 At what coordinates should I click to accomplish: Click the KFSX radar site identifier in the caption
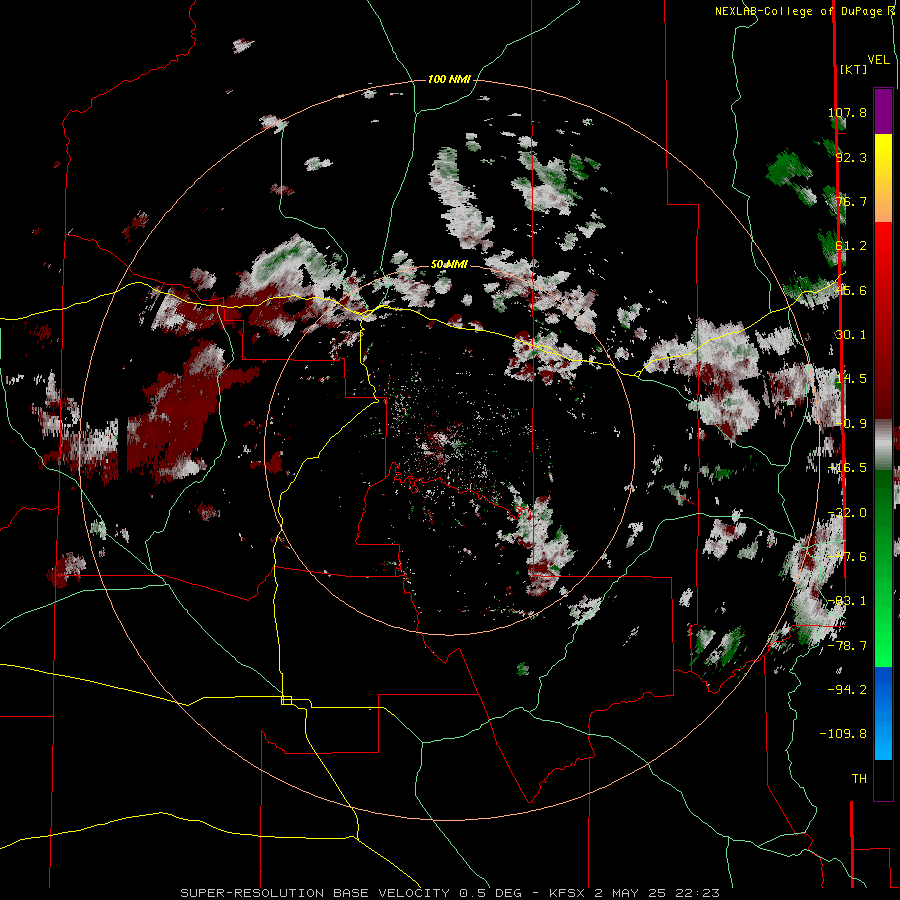coord(568,893)
